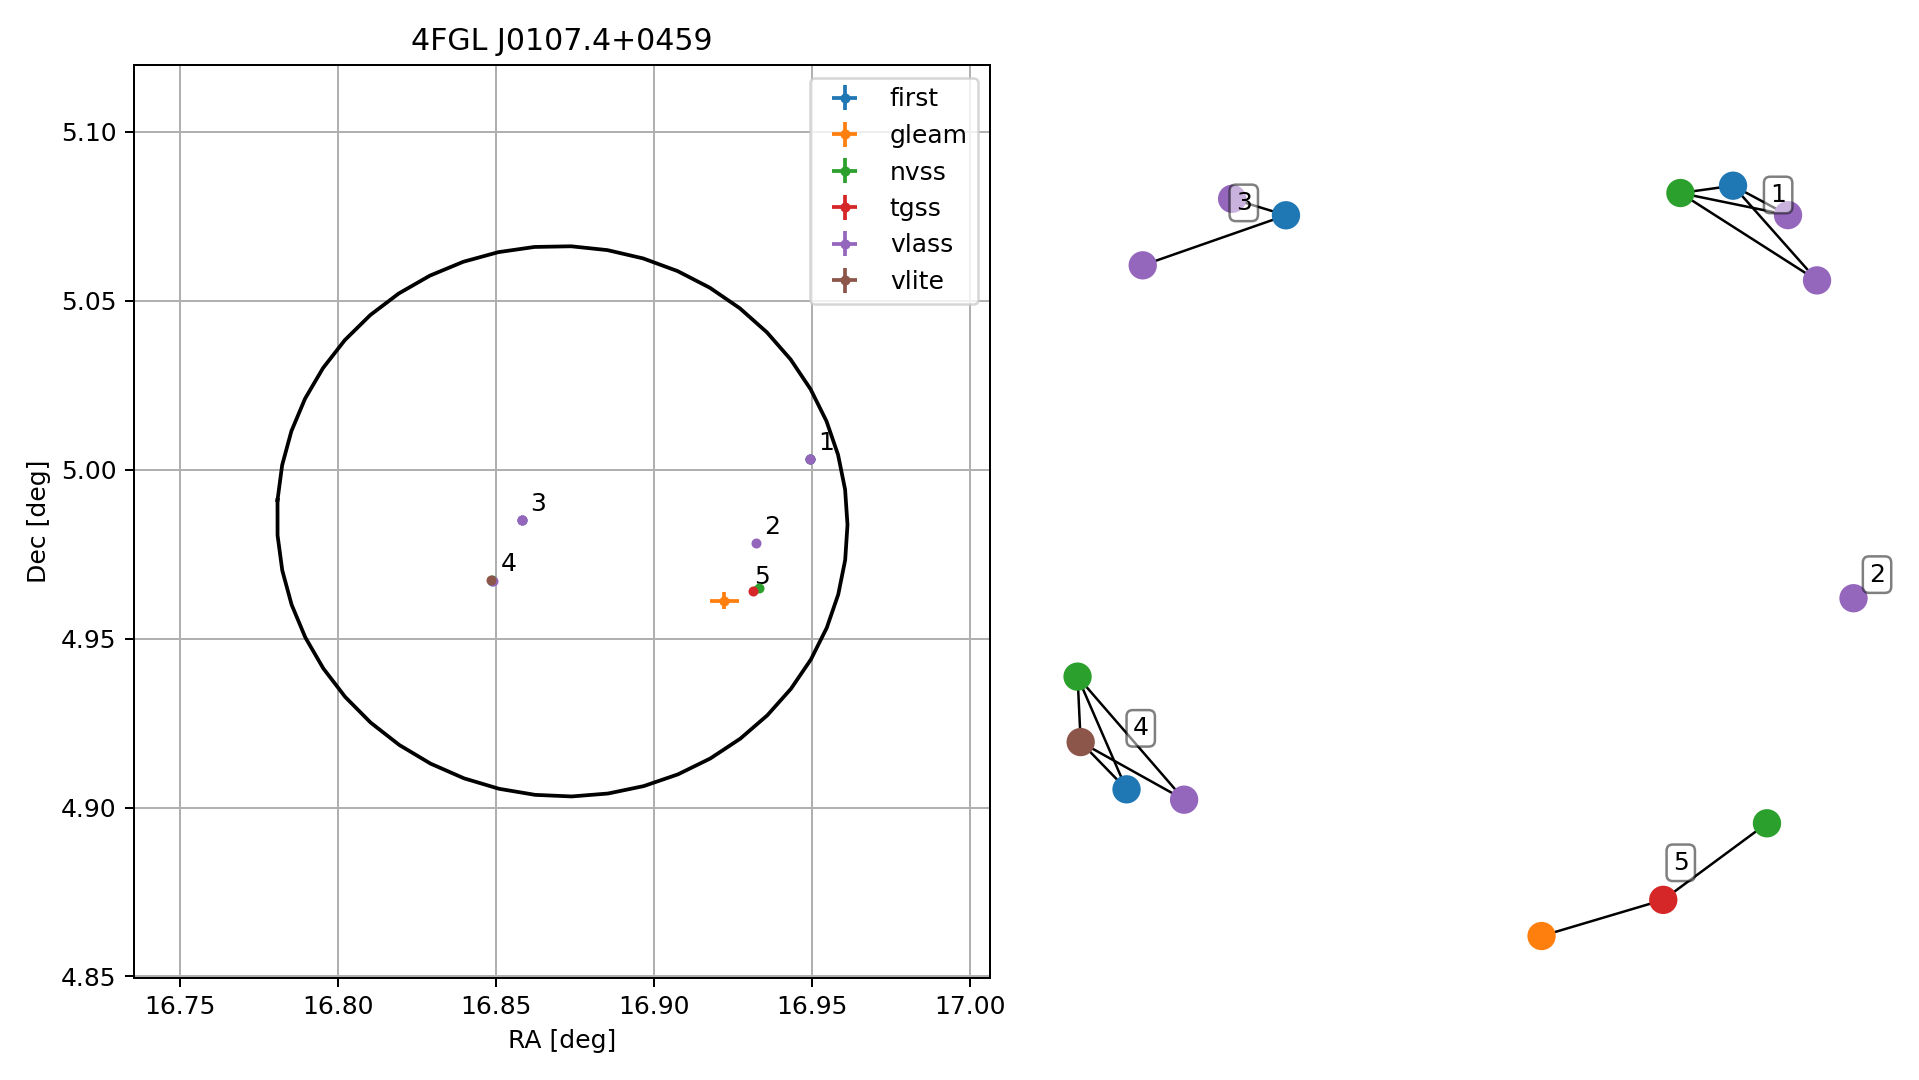This screenshot has width=1919, height=1080.
Task: Click the lower-left purple node in graph cluster 3
Action: click(x=1142, y=266)
